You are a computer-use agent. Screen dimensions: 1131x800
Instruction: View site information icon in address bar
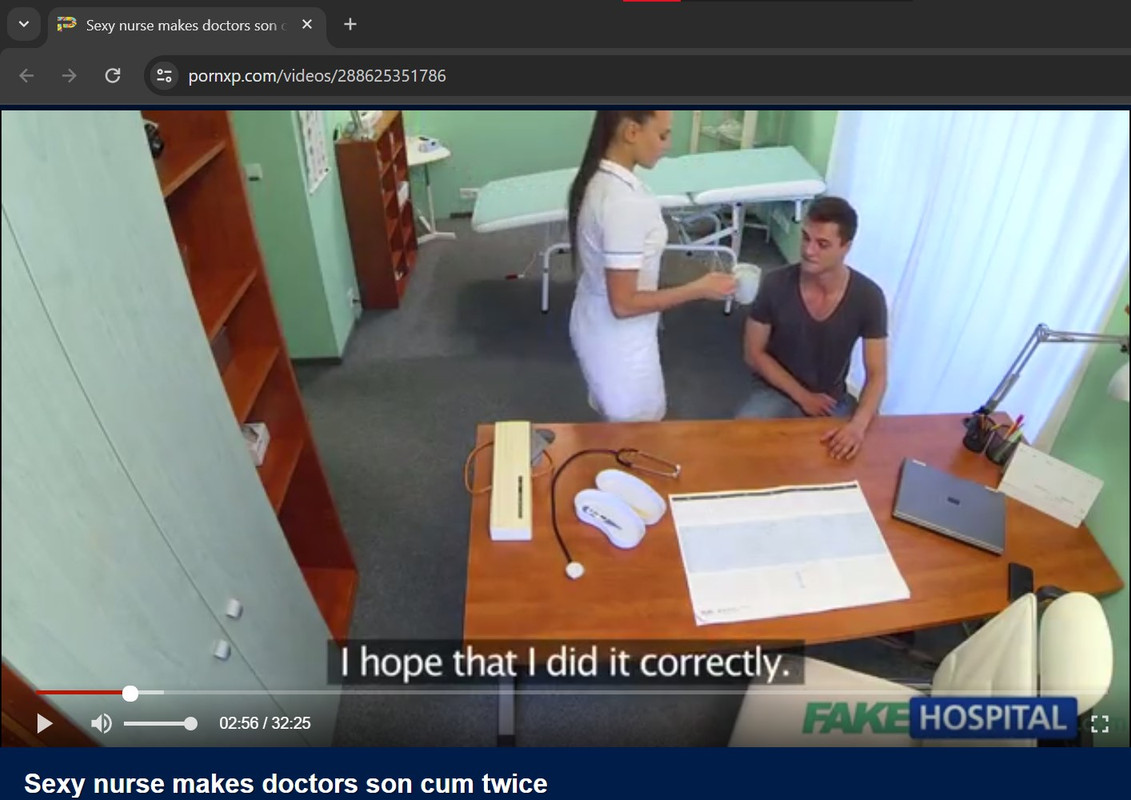(164, 76)
